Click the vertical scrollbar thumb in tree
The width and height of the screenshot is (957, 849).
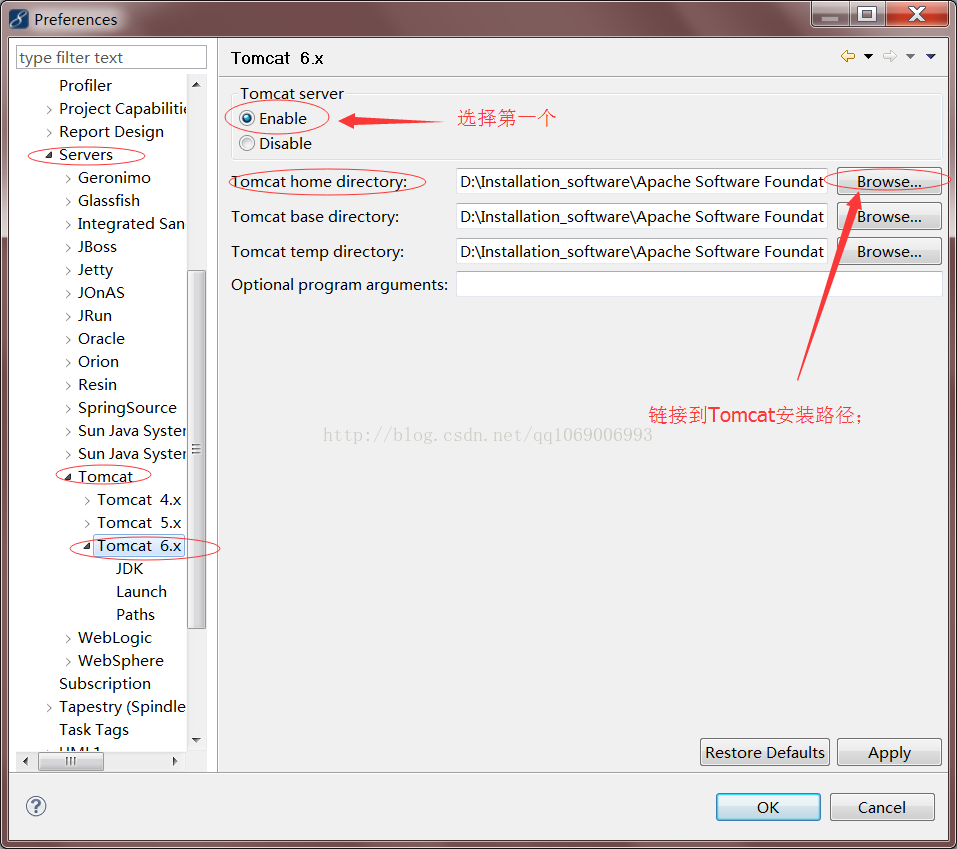click(197, 449)
